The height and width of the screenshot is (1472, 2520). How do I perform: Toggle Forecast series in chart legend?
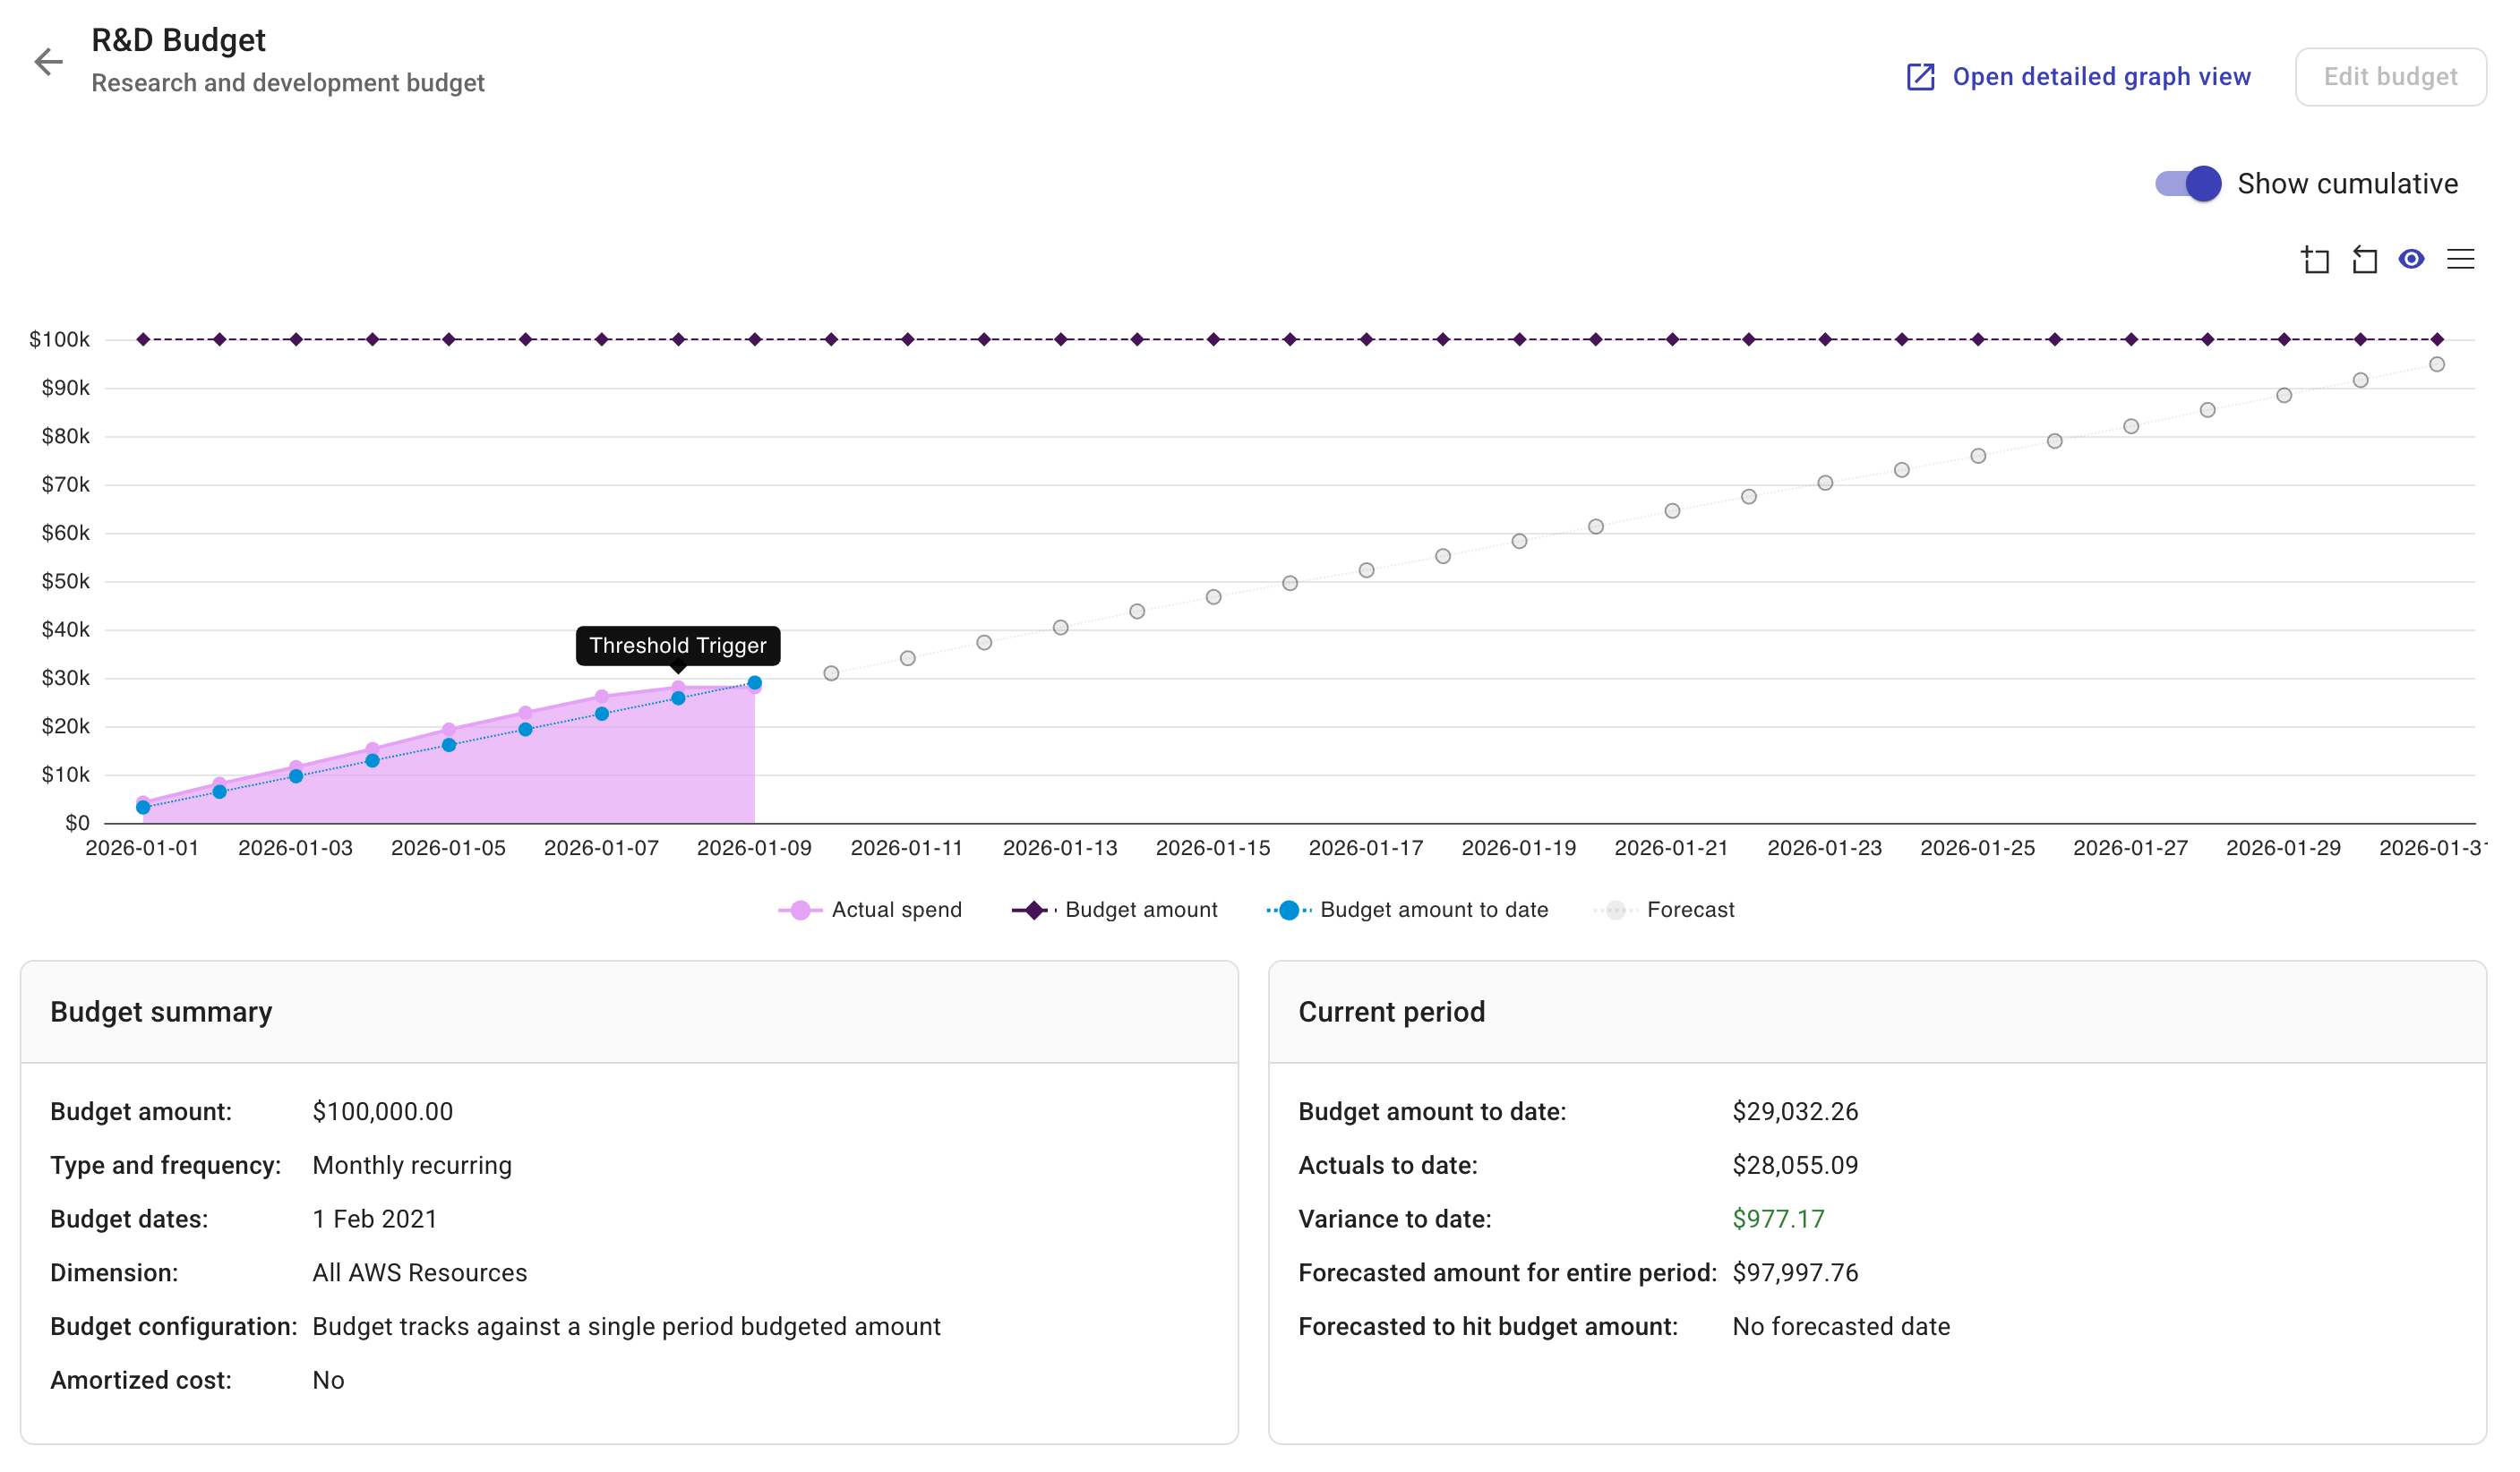click(1689, 910)
